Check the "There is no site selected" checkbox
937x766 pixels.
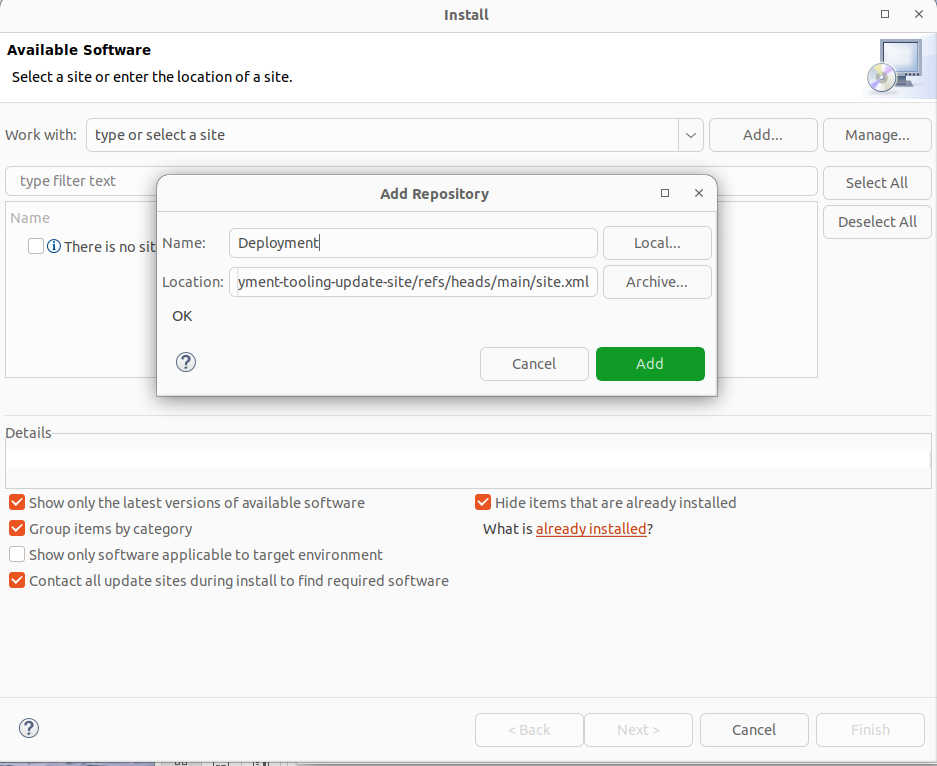(x=36, y=246)
